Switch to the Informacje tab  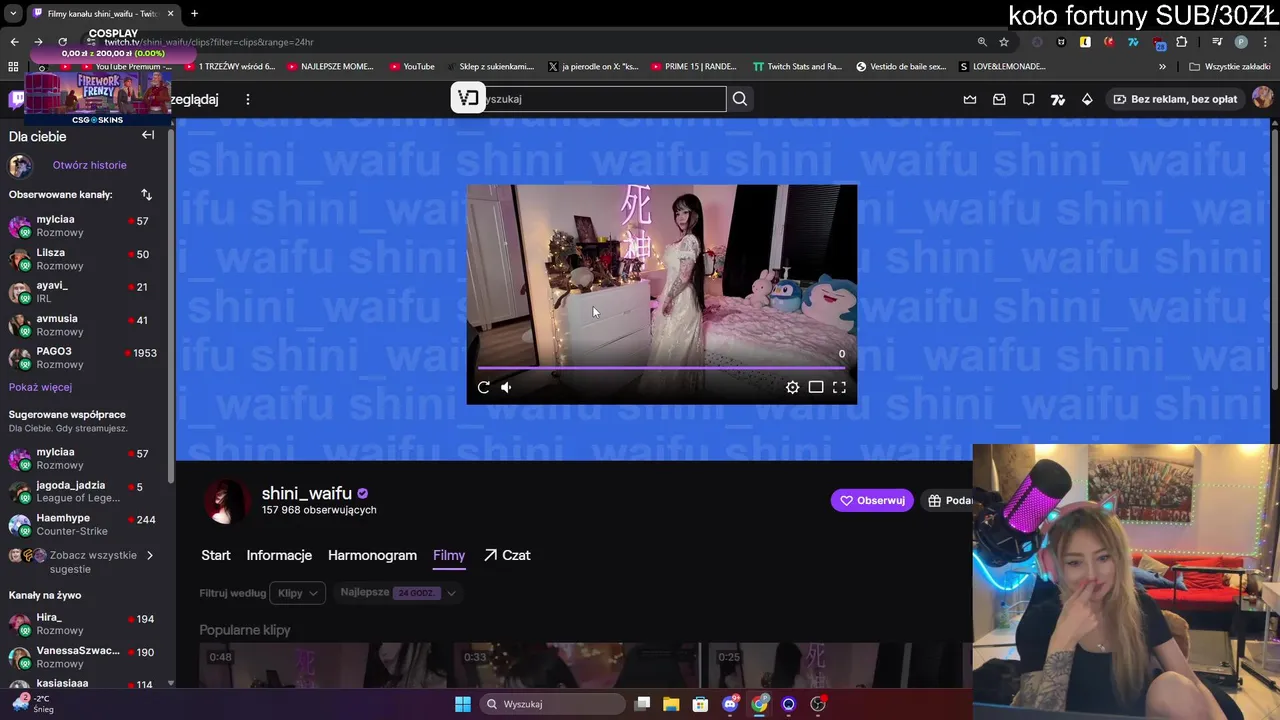pos(279,556)
